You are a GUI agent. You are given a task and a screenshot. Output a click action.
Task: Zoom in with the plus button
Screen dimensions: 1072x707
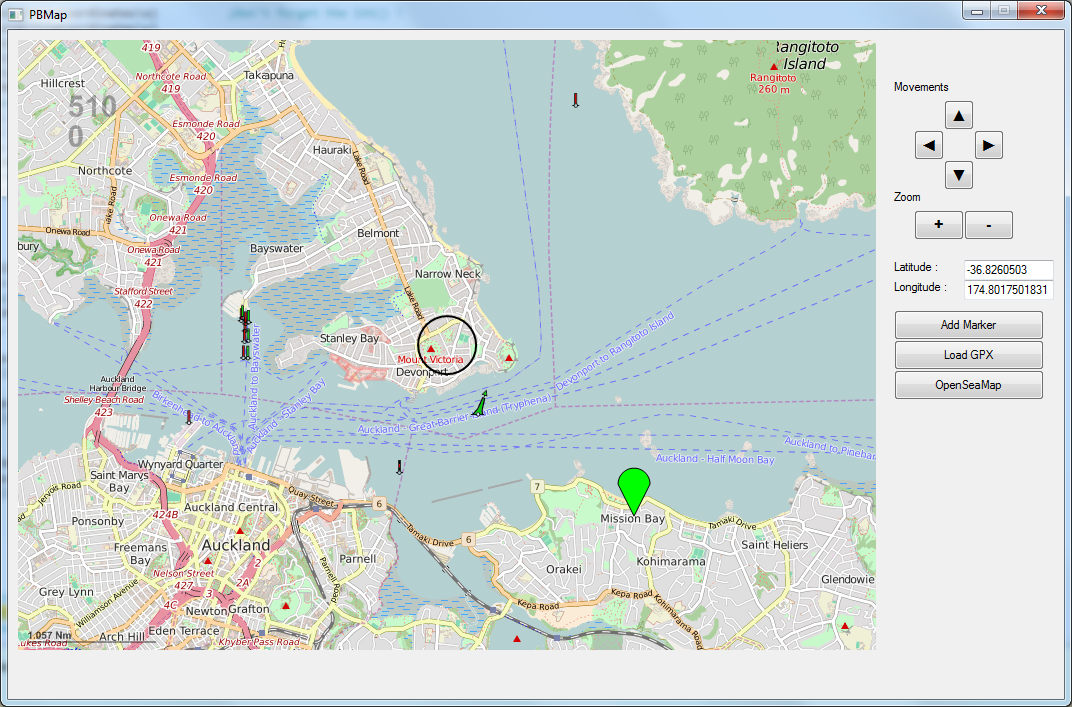pos(938,225)
